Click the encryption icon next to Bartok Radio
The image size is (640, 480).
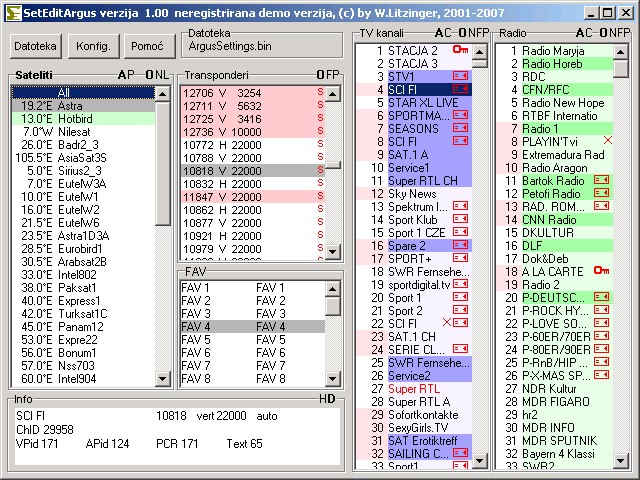(x=601, y=180)
